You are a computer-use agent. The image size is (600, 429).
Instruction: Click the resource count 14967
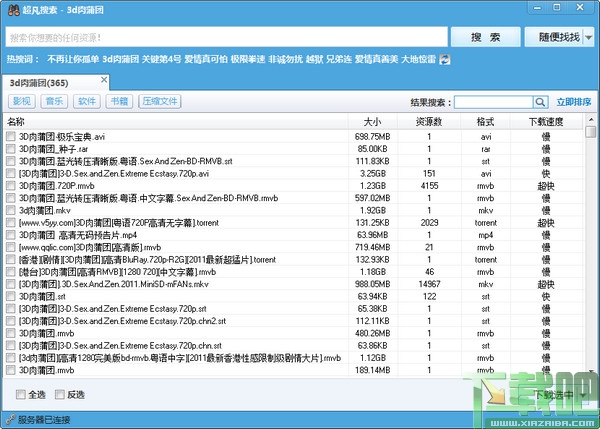tap(429, 284)
